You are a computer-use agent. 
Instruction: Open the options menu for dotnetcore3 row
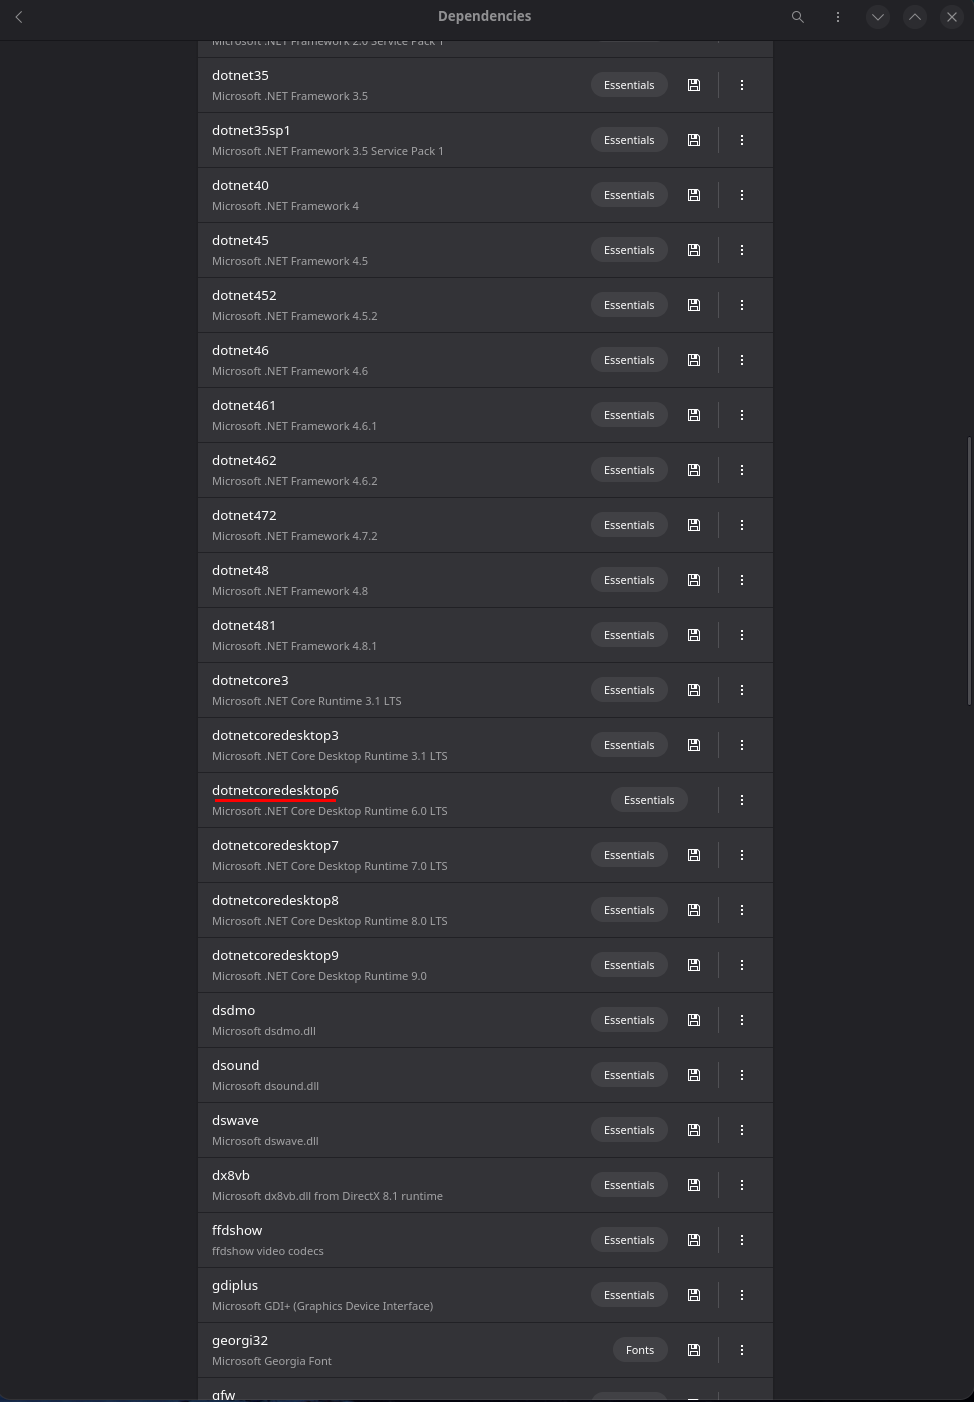coord(742,690)
